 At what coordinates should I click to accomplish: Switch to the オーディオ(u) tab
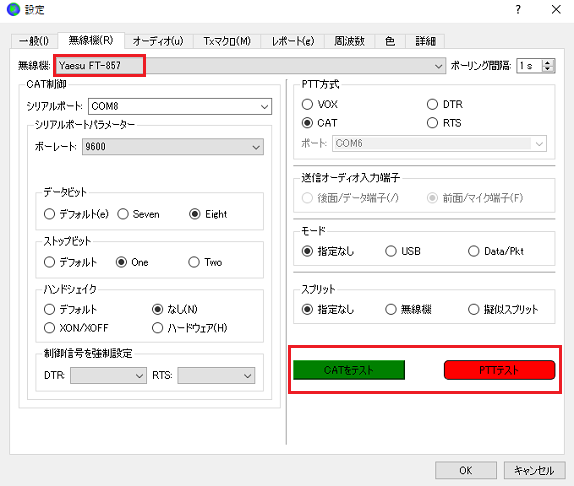(x=158, y=41)
